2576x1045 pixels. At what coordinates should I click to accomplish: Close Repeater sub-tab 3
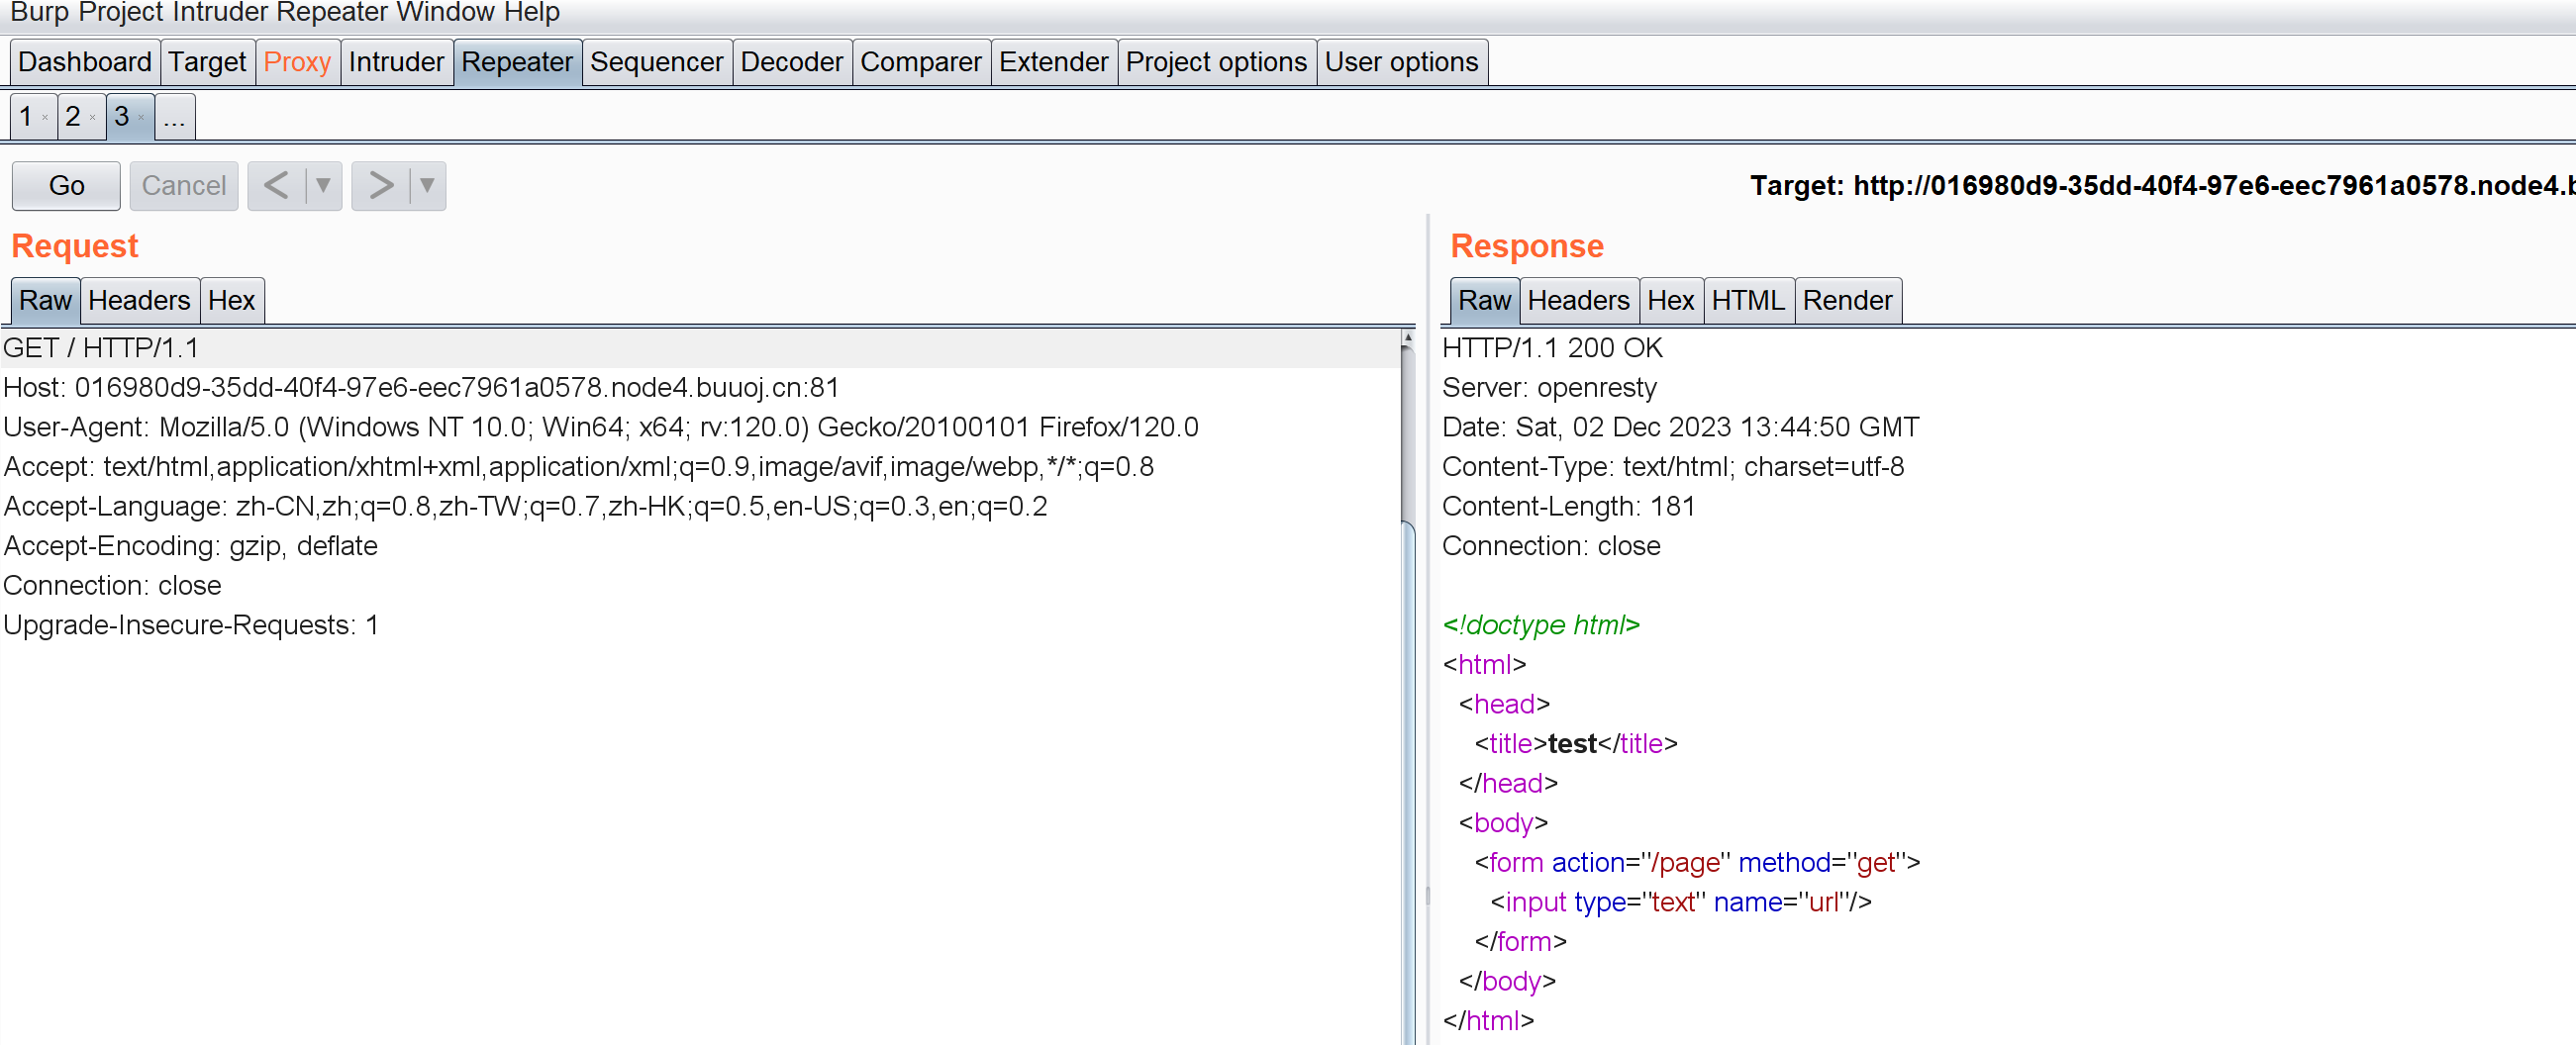[x=141, y=118]
